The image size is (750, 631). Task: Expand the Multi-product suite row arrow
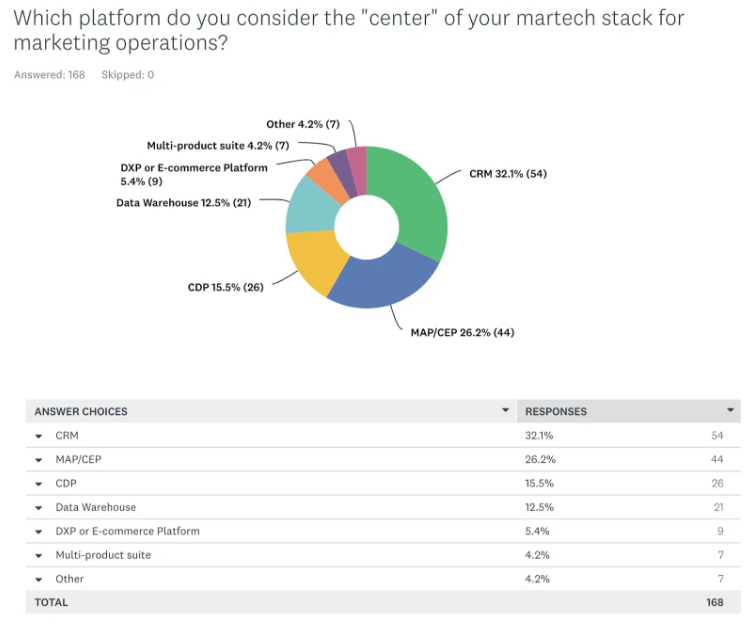coord(39,555)
